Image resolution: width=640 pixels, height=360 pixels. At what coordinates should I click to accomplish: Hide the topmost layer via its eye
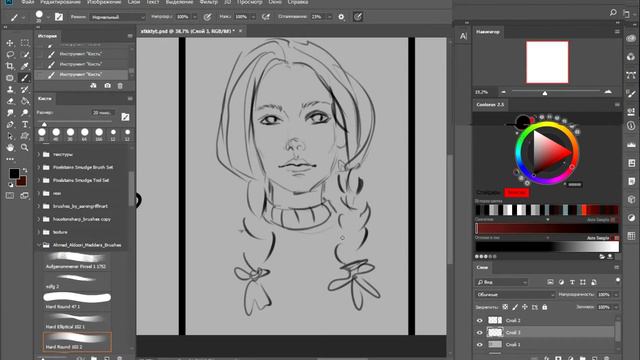(480, 320)
